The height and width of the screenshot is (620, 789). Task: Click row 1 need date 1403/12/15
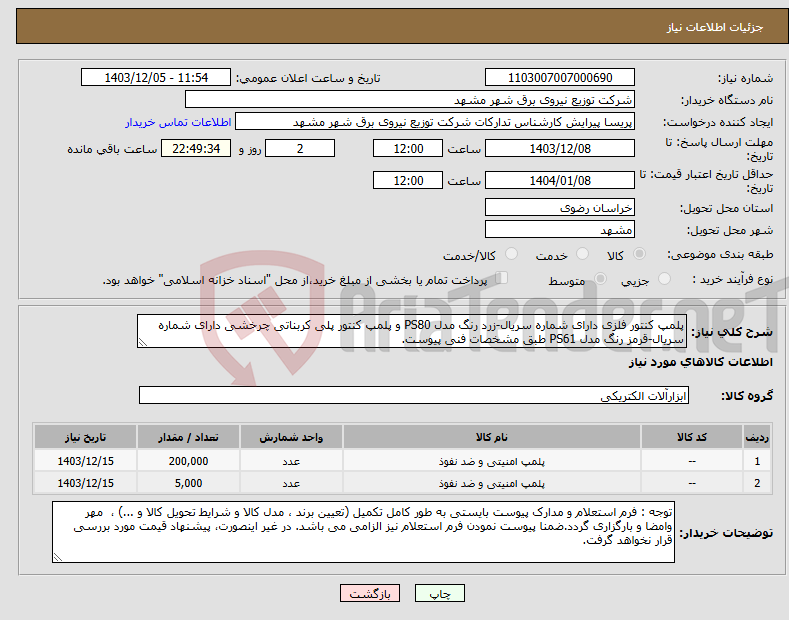pos(85,461)
